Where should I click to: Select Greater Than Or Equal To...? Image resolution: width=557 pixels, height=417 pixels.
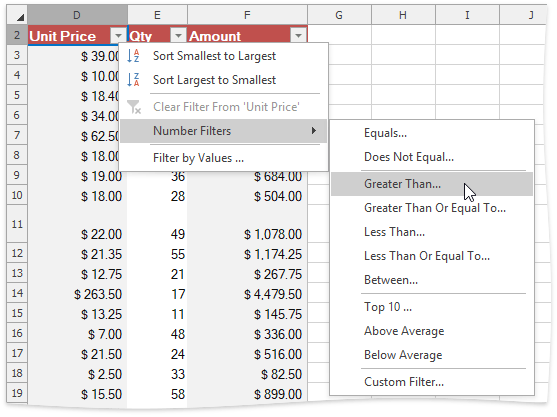[432, 208]
